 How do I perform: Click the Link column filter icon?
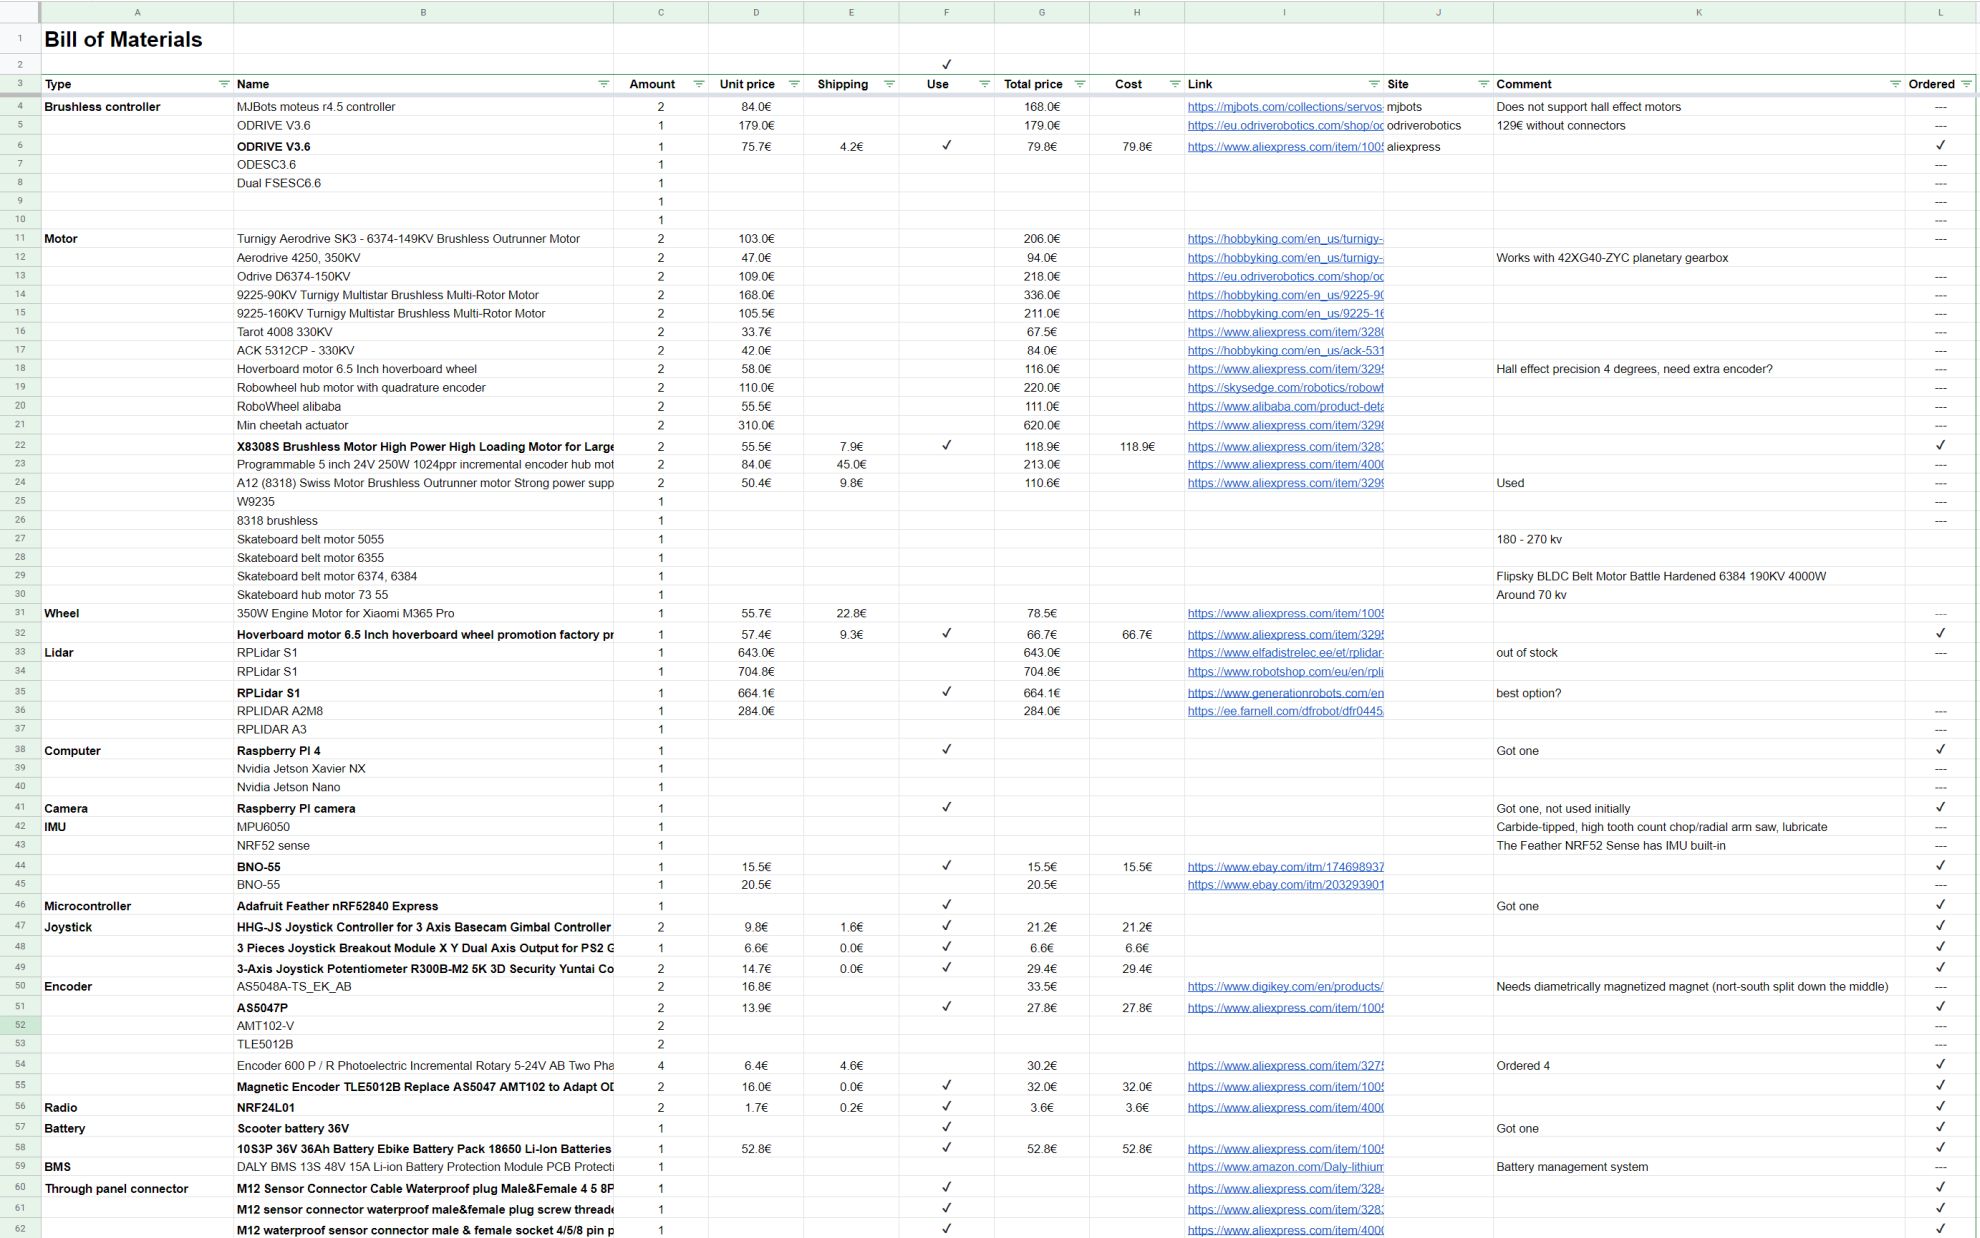1373,84
